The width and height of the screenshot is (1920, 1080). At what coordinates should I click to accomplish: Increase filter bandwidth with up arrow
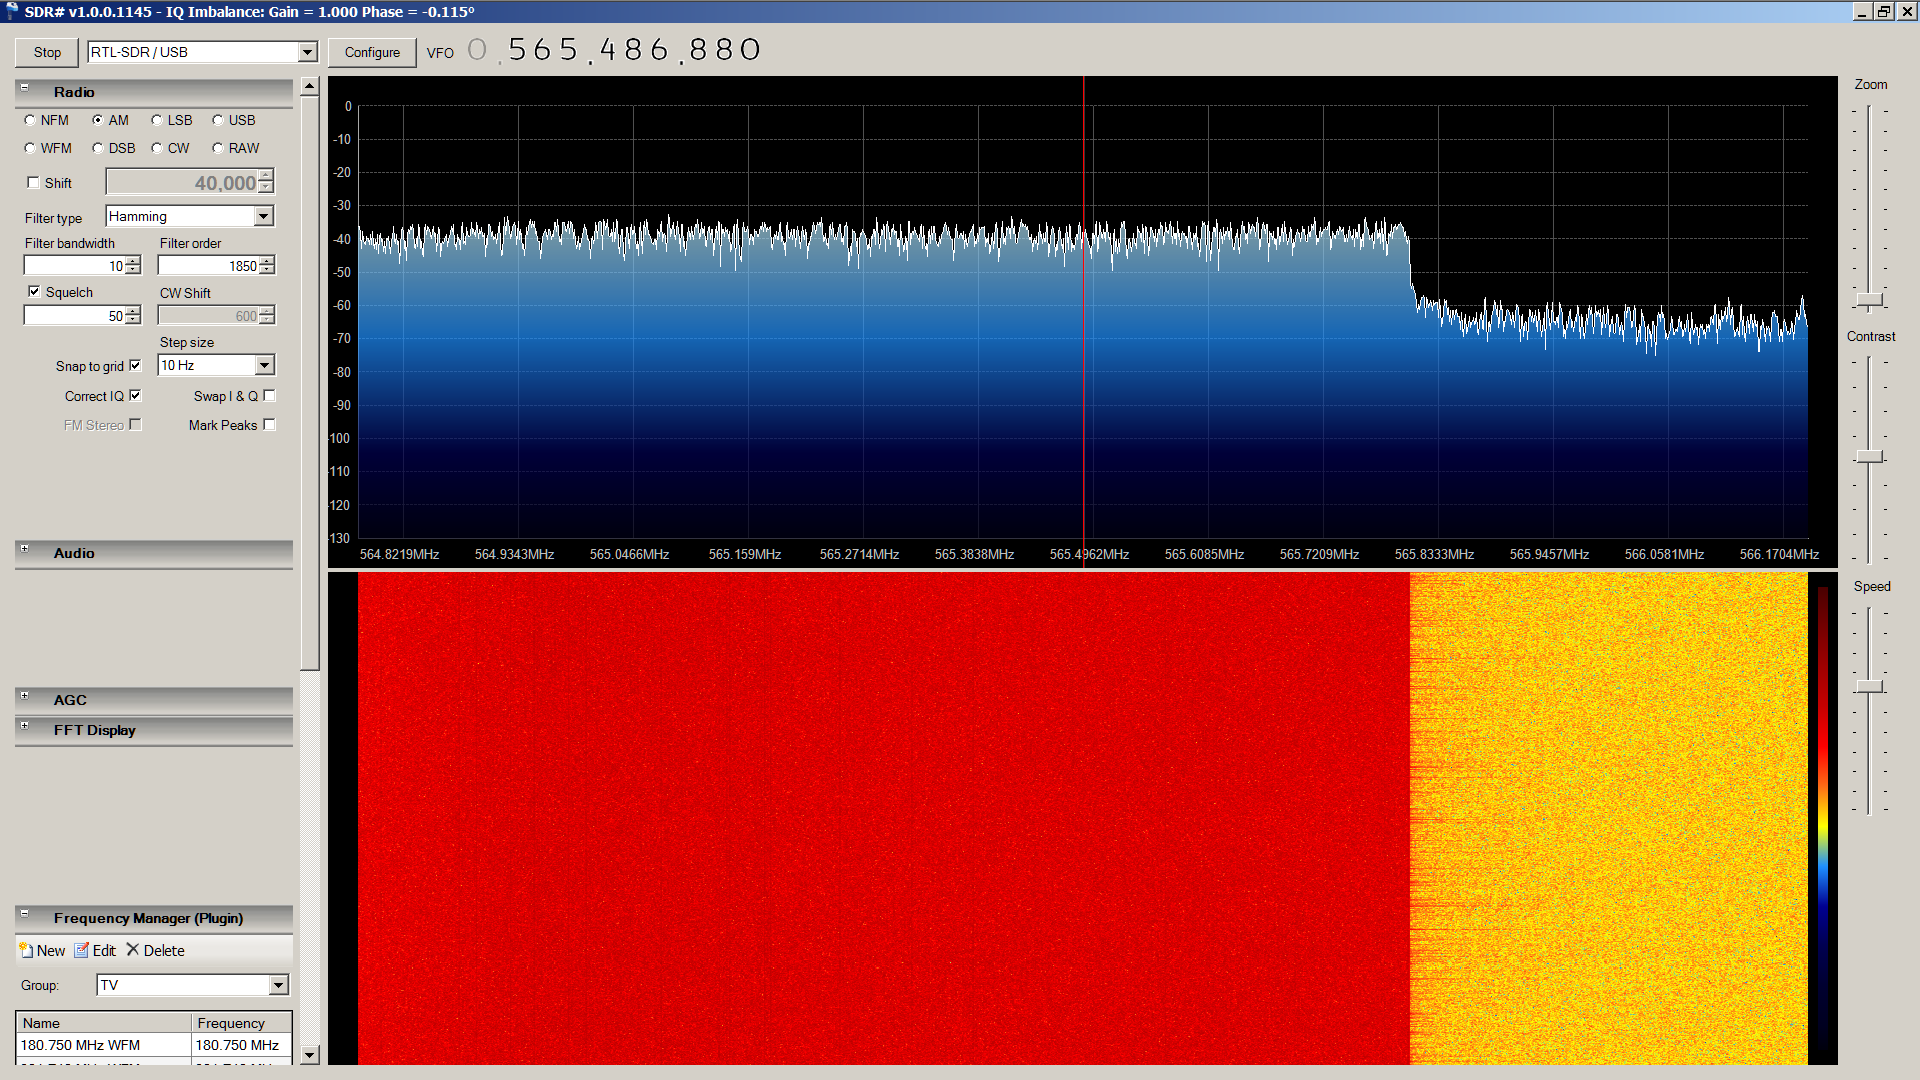[x=134, y=261]
